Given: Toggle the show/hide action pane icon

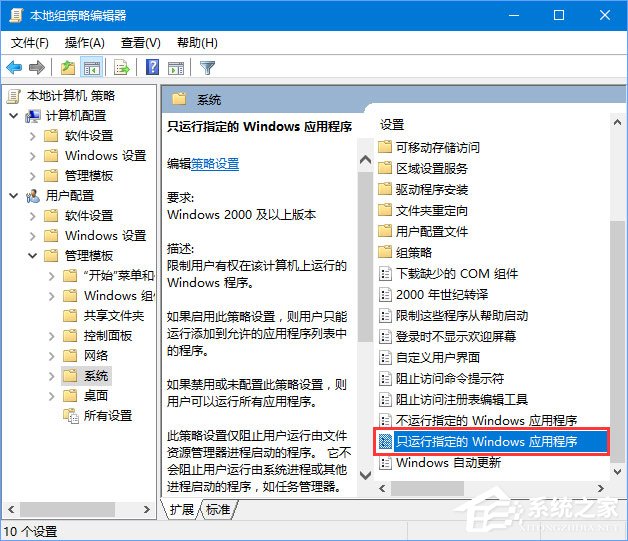Looking at the screenshot, I should coord(176,67).
